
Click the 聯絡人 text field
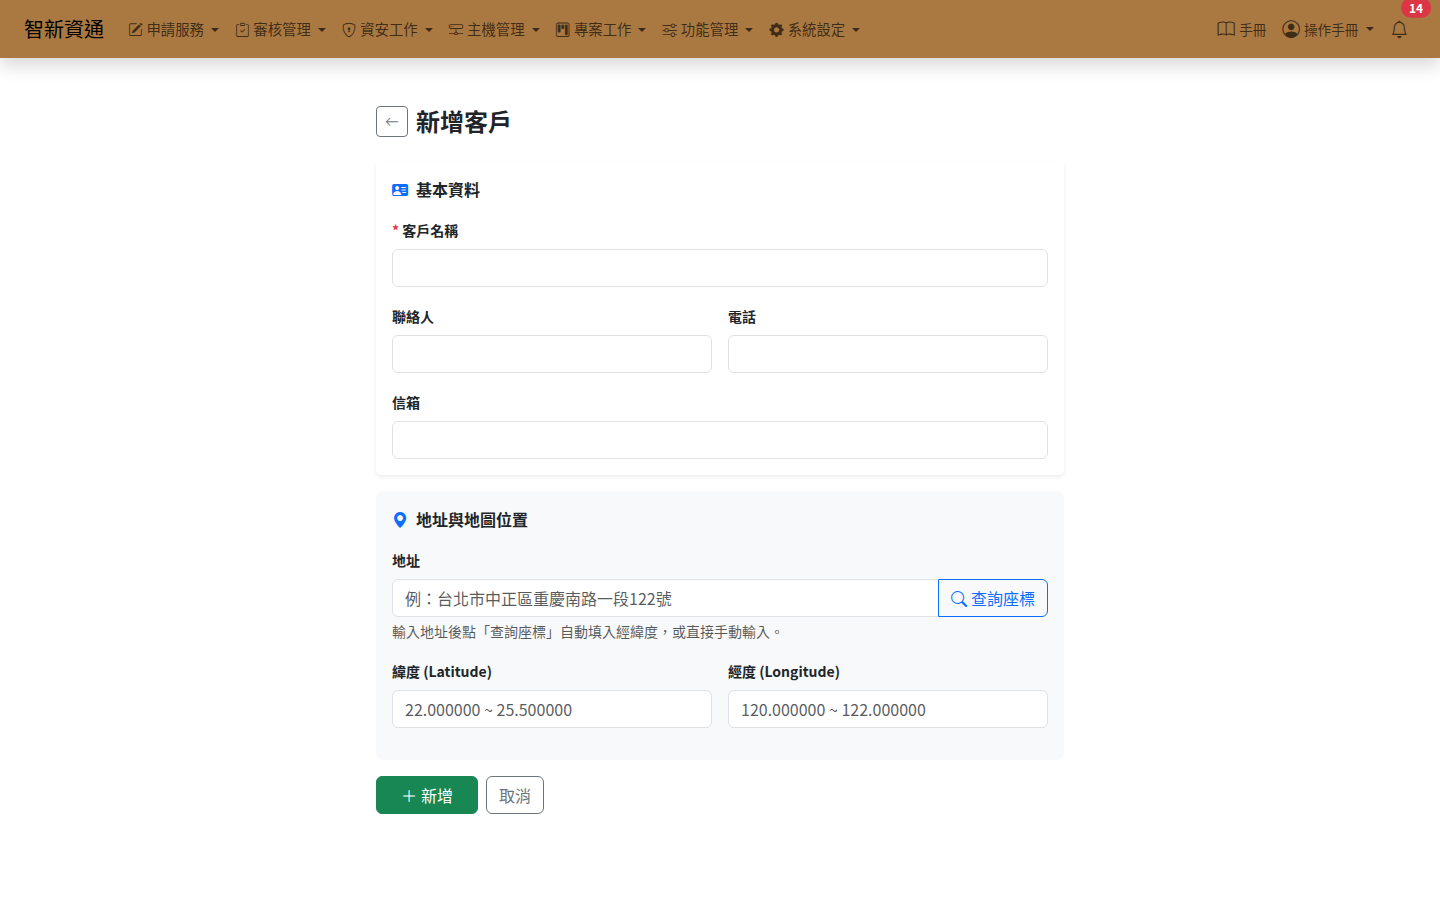(552, 354)
